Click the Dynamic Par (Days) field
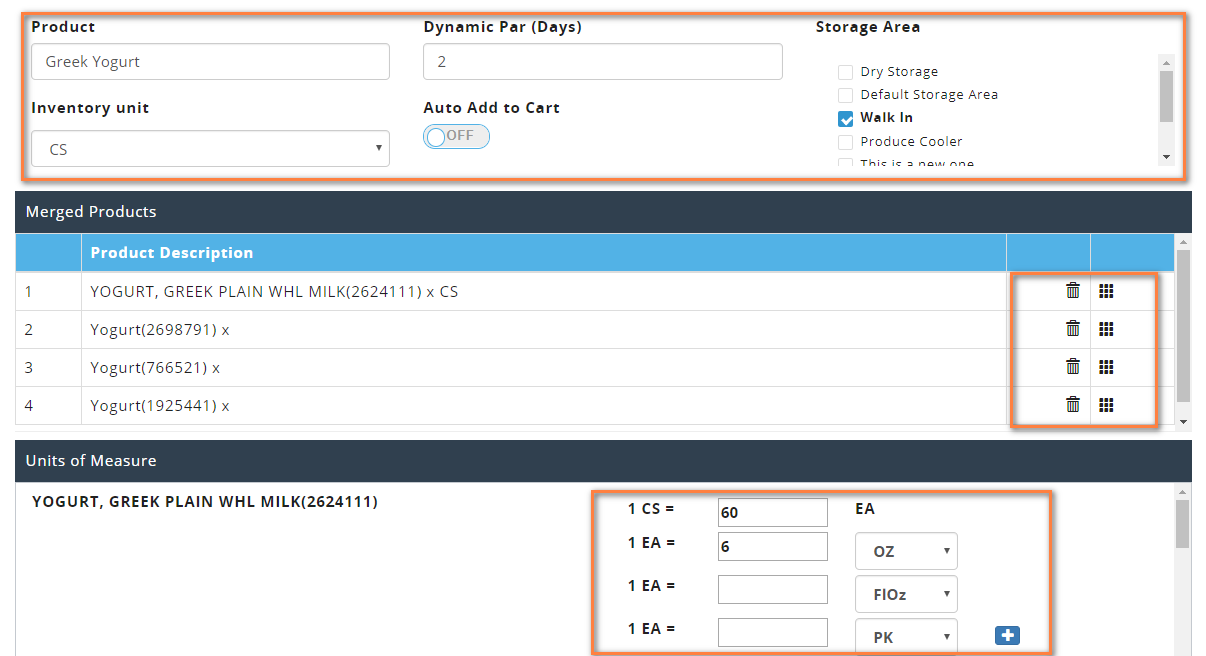This screenshot has height=656, width=1206. tap(602, 62)
